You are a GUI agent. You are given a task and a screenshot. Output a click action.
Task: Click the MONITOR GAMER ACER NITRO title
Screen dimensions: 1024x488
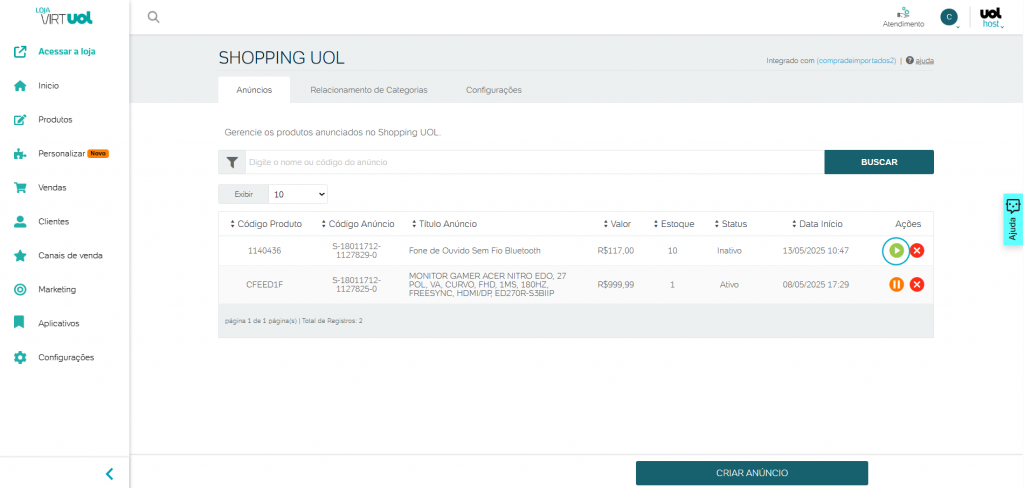coord(487,285)
